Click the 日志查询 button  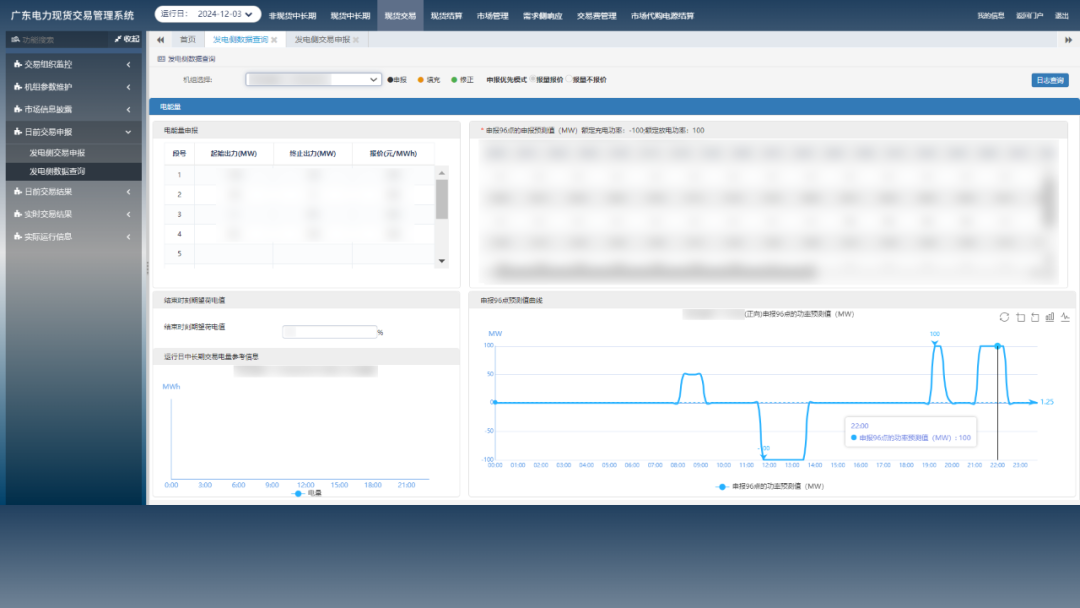(1050, 80)
